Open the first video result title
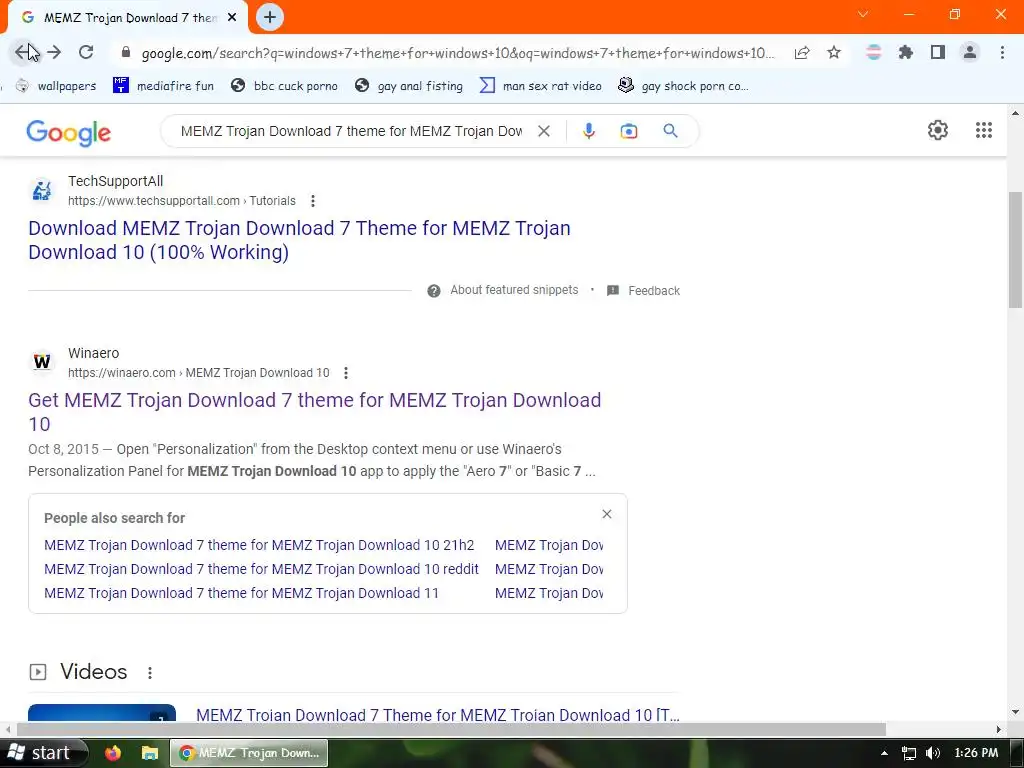Image resolution: width=1024 pixels, height=768 pixels. point(438,714)
